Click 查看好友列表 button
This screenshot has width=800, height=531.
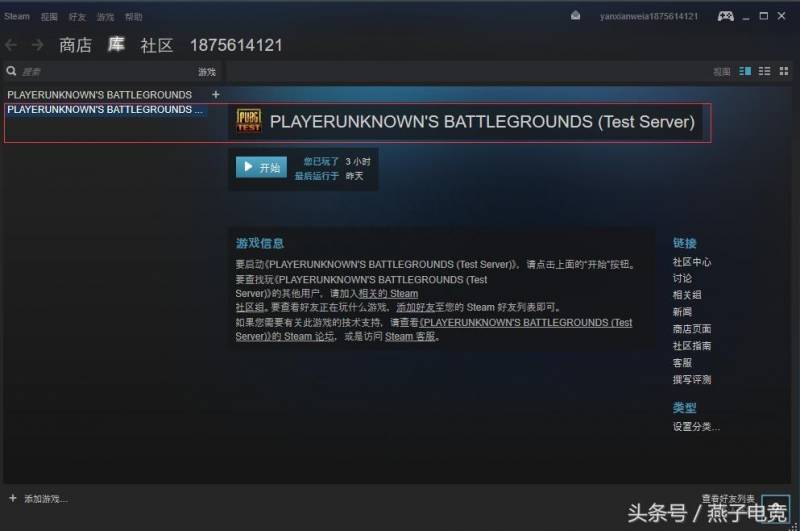[x=728, y=498]
